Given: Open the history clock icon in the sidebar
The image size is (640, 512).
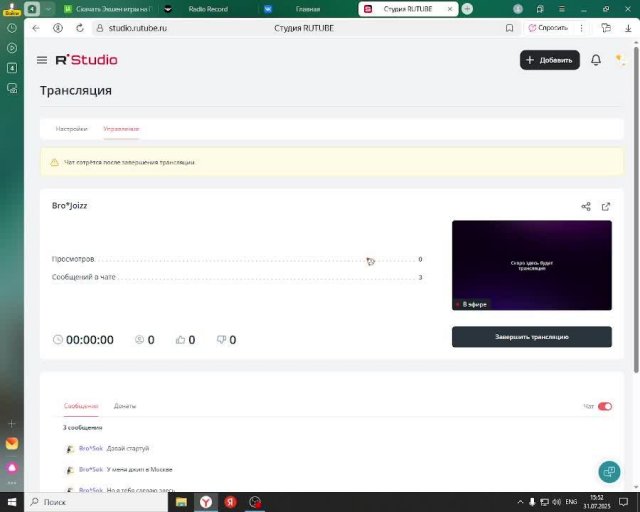Looking at the screenshot, I should point(12,28).
